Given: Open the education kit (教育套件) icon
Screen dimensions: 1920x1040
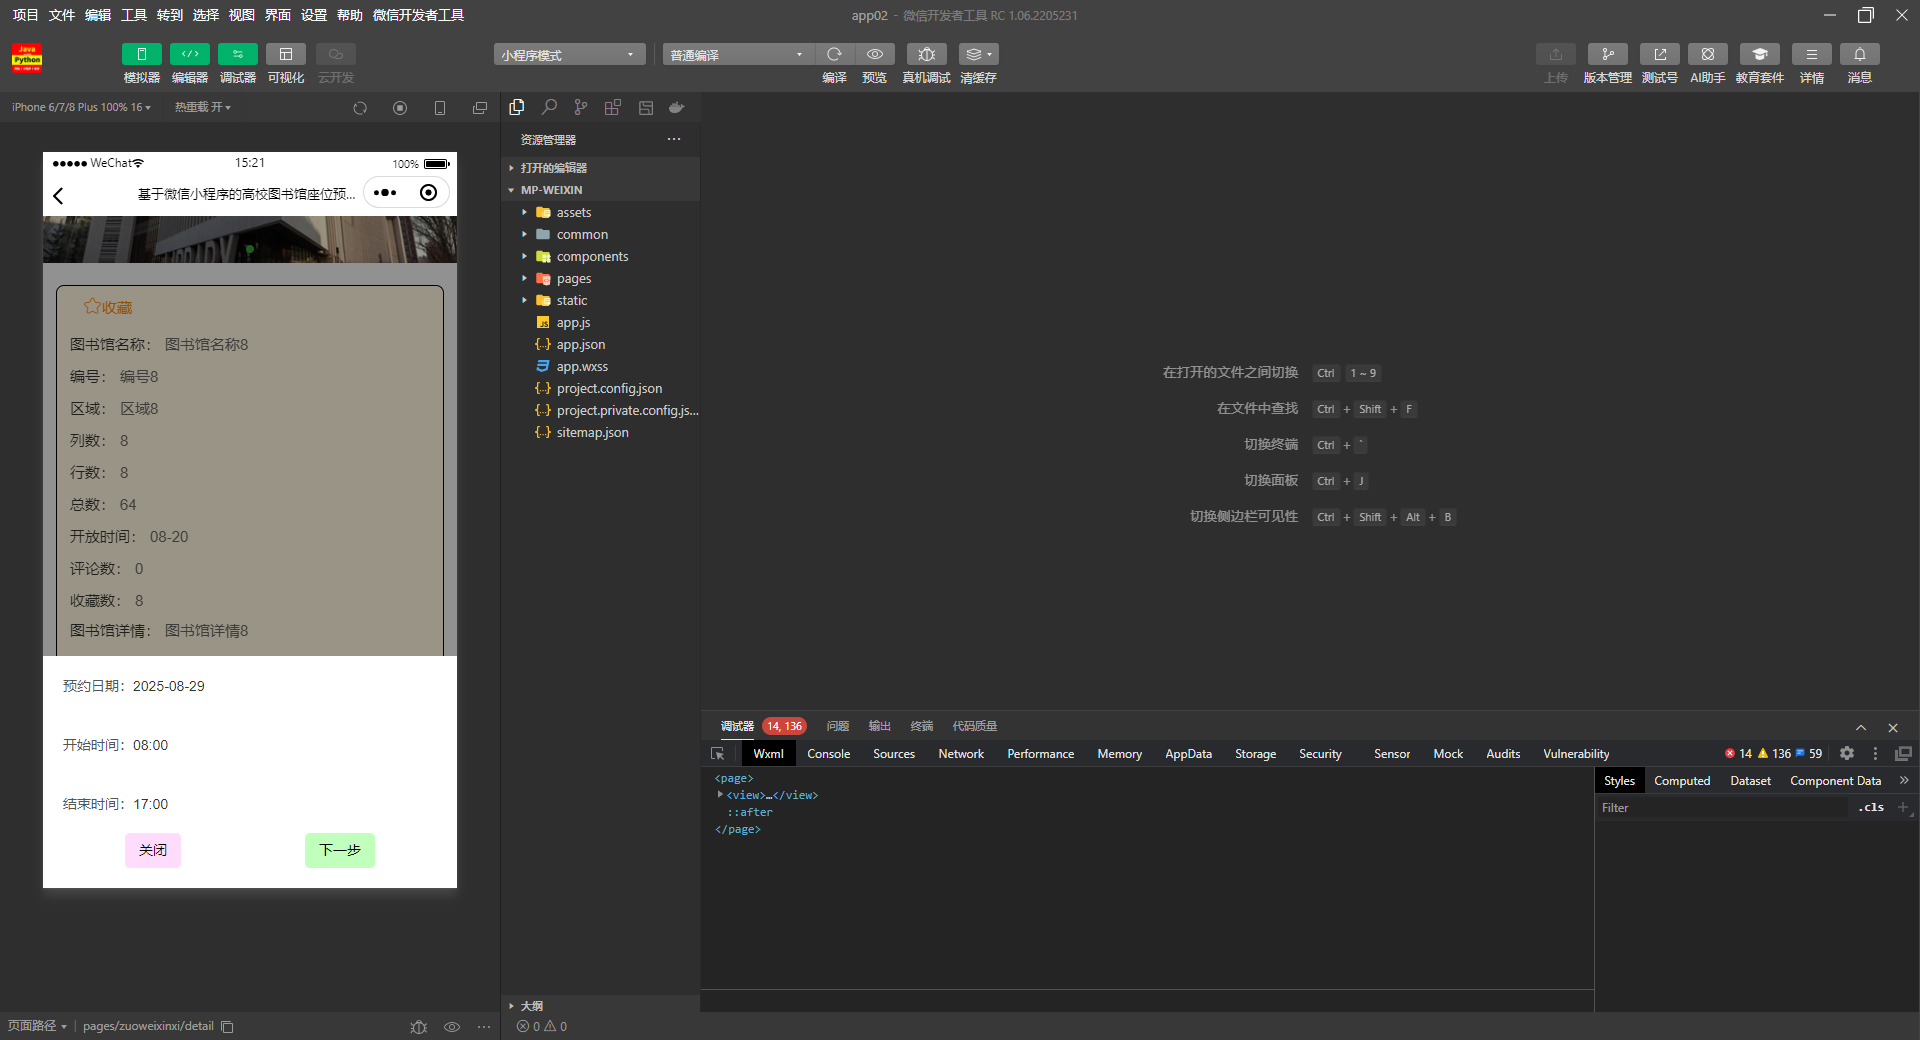Looking at the screenshot, I should point(1760,54).
